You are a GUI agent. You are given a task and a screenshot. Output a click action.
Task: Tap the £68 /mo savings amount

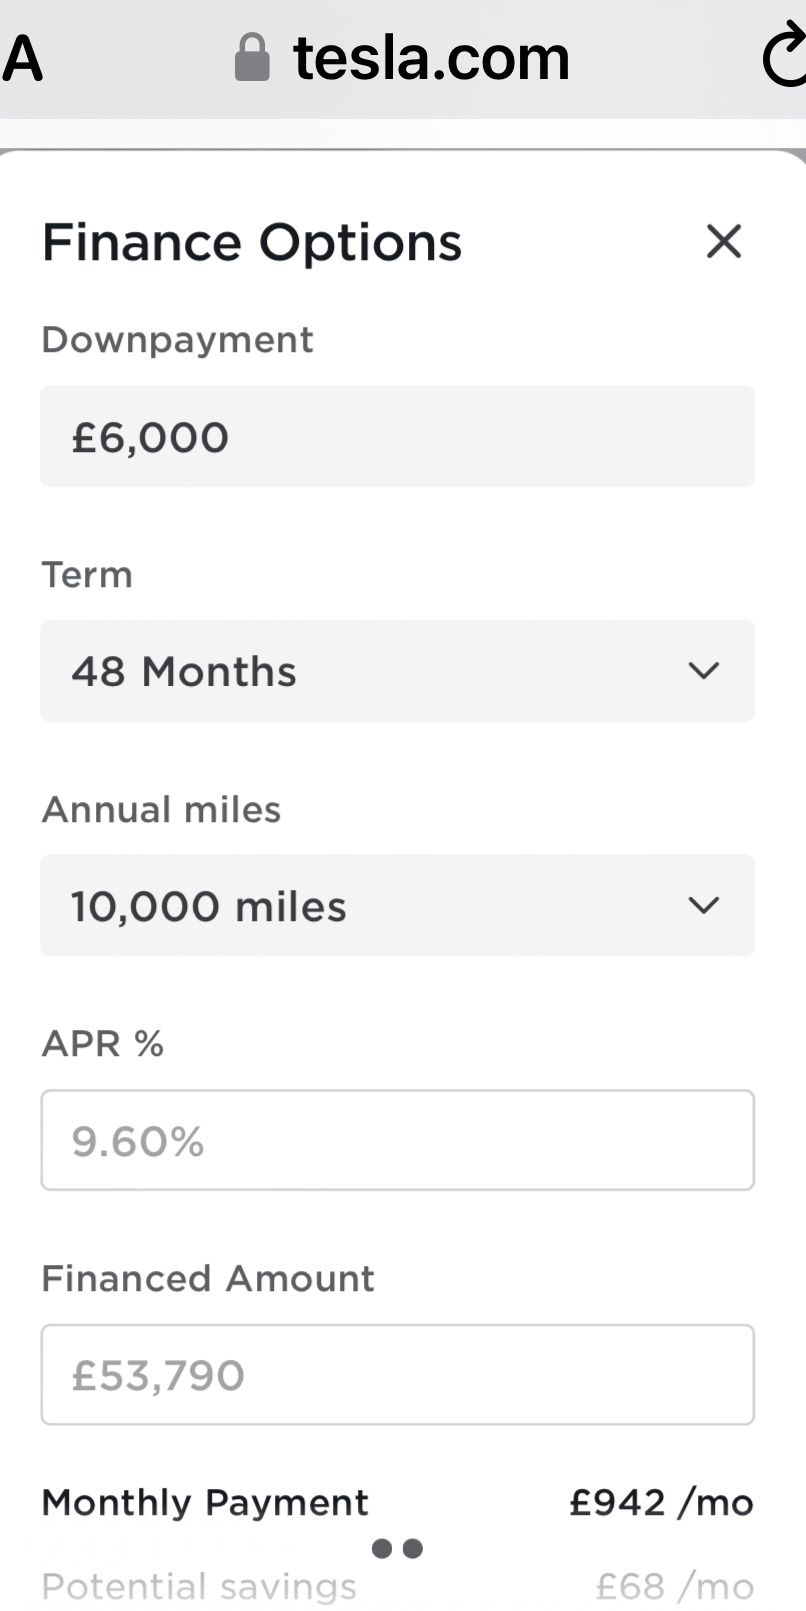[x=674, y=1586]
